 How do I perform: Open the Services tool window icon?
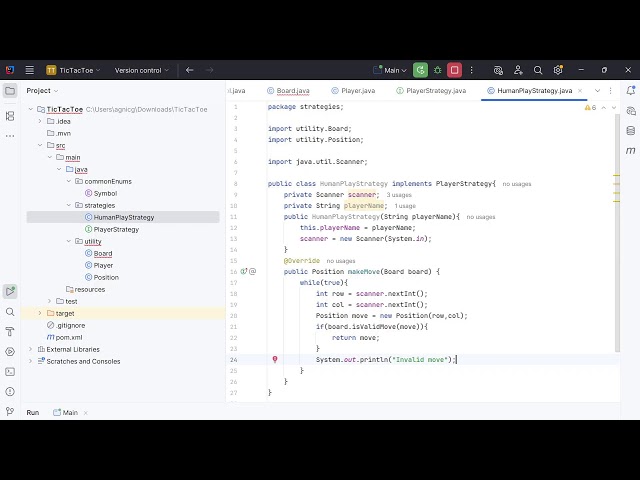10,351
